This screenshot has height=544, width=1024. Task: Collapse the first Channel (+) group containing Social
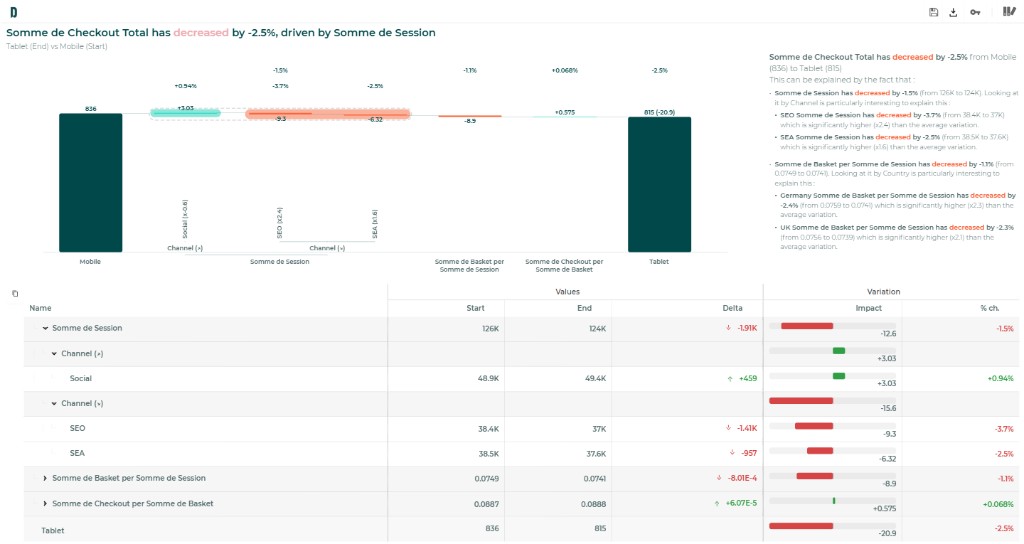coord(54,354)
